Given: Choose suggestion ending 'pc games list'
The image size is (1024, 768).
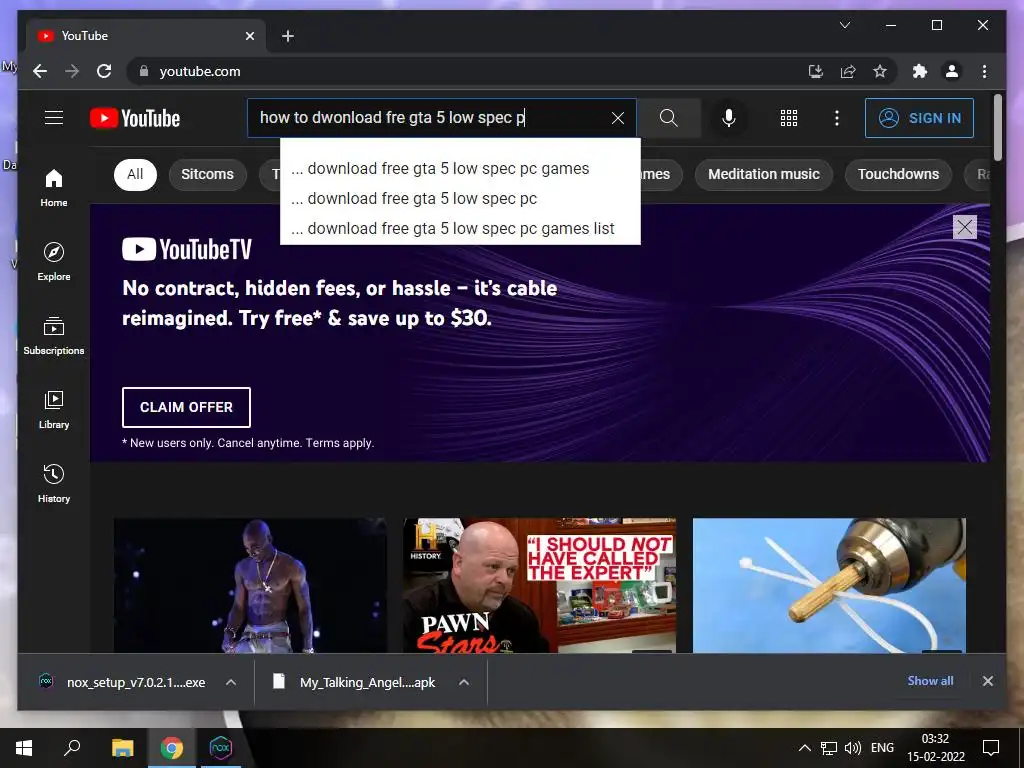Looking at the screenshot, I should point(460,229).
